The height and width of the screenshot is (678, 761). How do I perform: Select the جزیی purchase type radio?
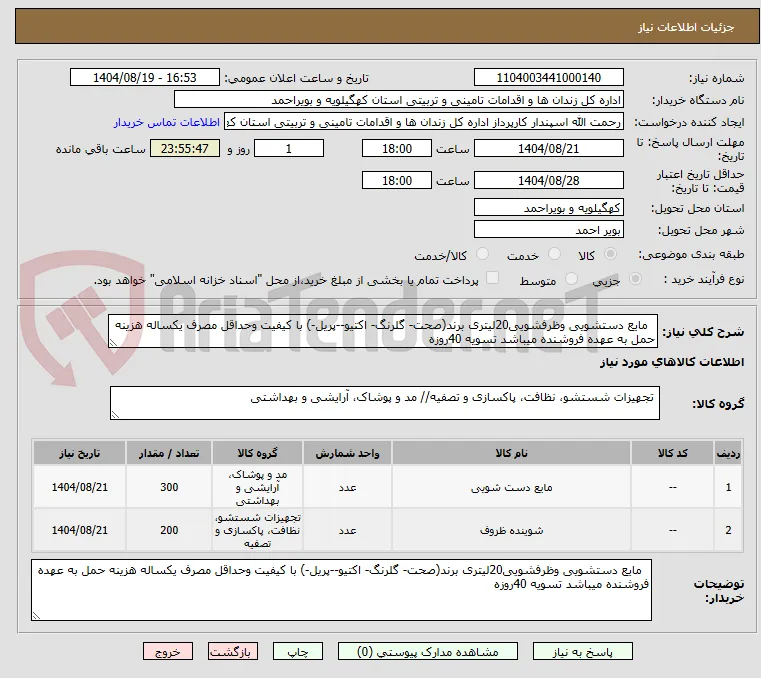635,279
